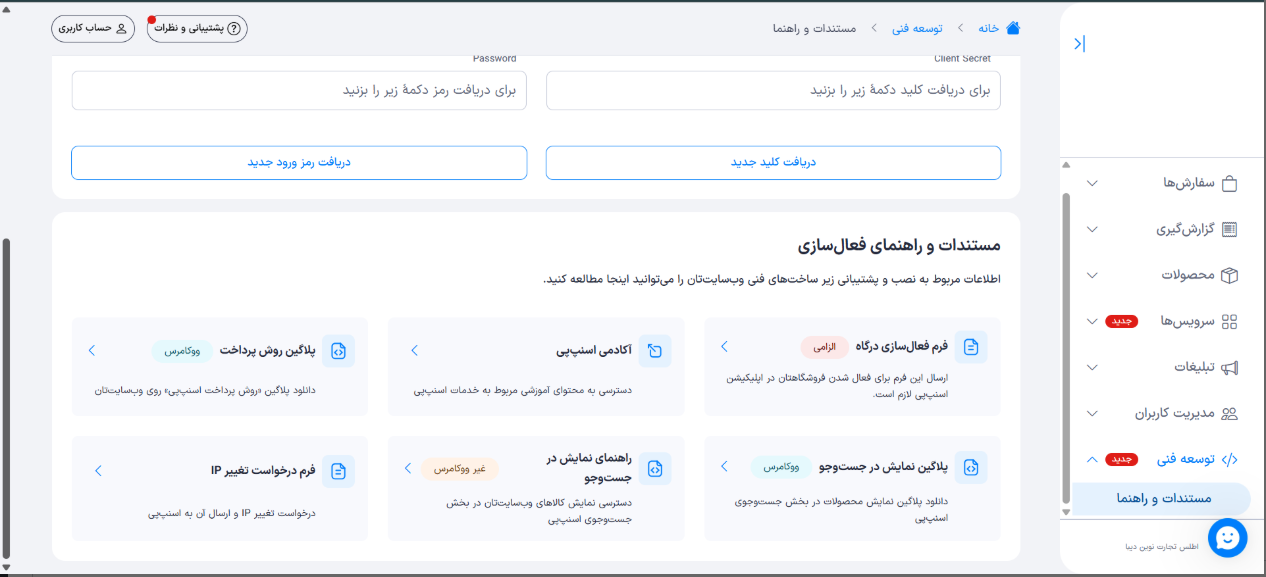Image resolution: width=1266 pixels, height=577 pixels.
Task: Click ووکامرس badge on search plugin card
Action: coord(781,466)
